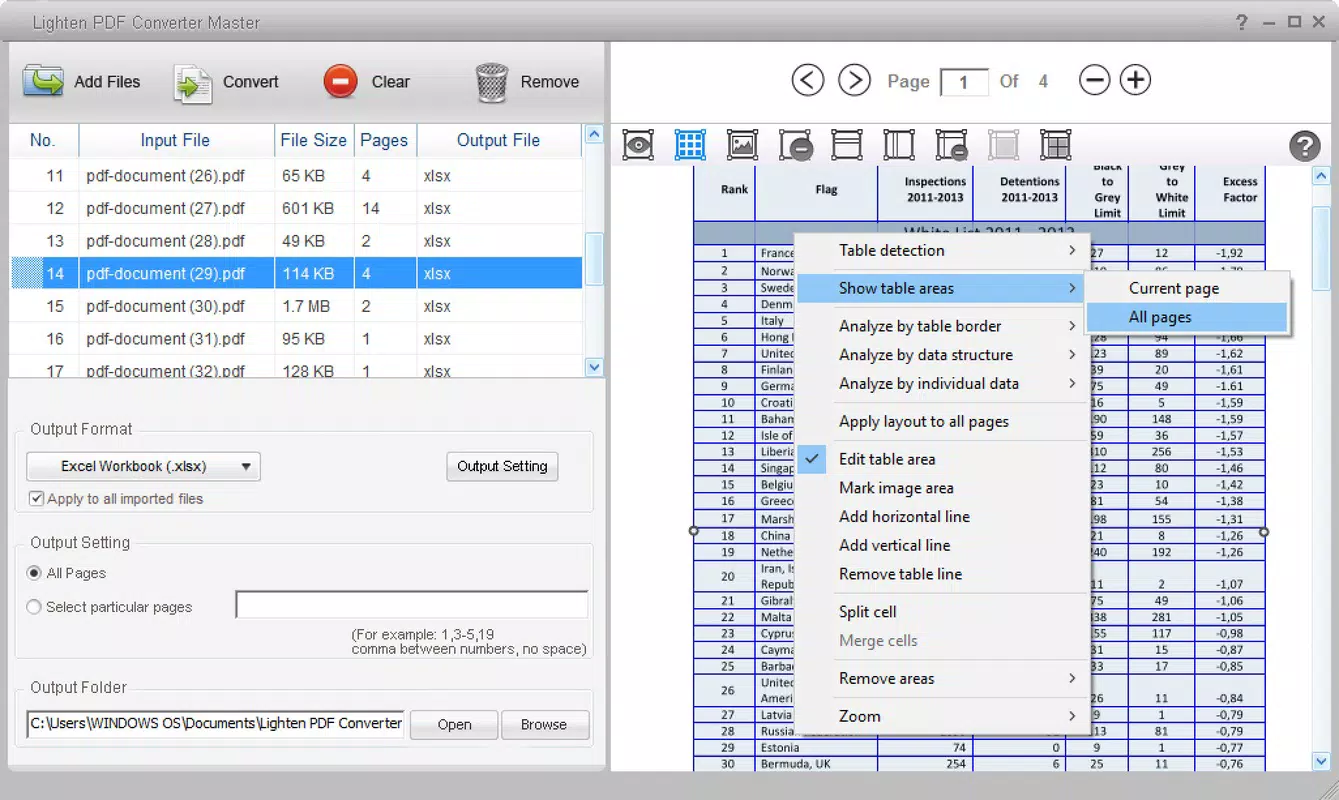Zoom in with the plus circle
Viewport: 1339px width, 800px height.
pyautogui.click(x=1135, y=80)
